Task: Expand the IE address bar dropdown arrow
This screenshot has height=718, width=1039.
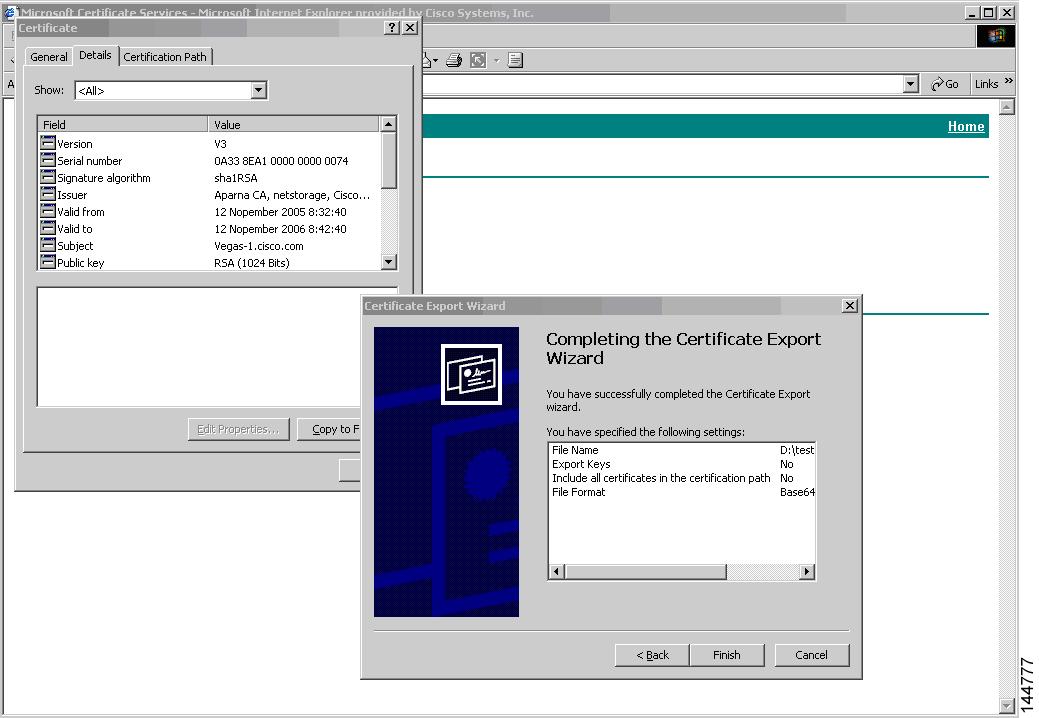Action: point(910,84)
